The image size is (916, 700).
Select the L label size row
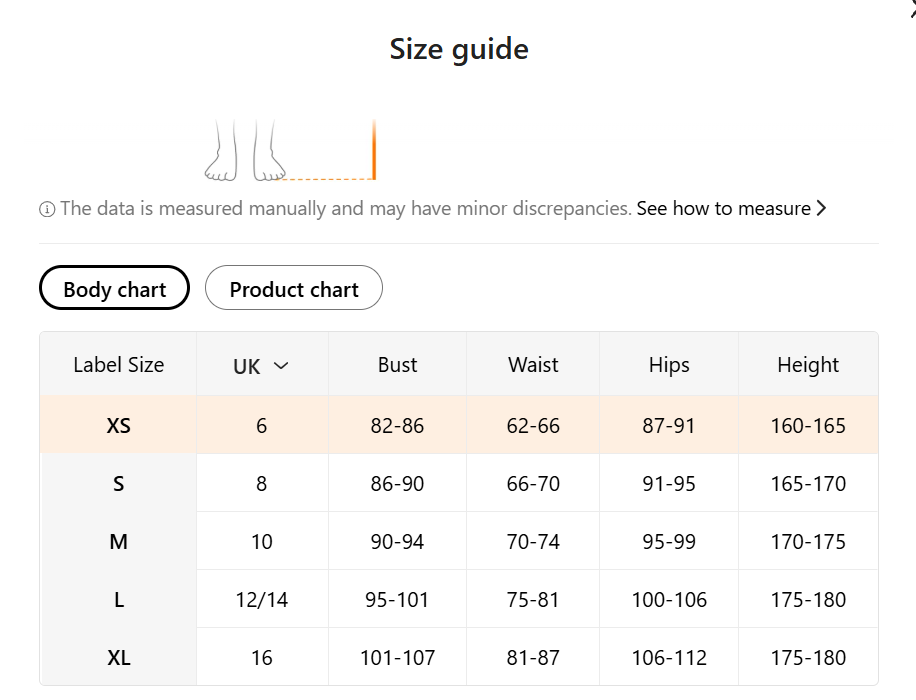[x=118, y=600]
